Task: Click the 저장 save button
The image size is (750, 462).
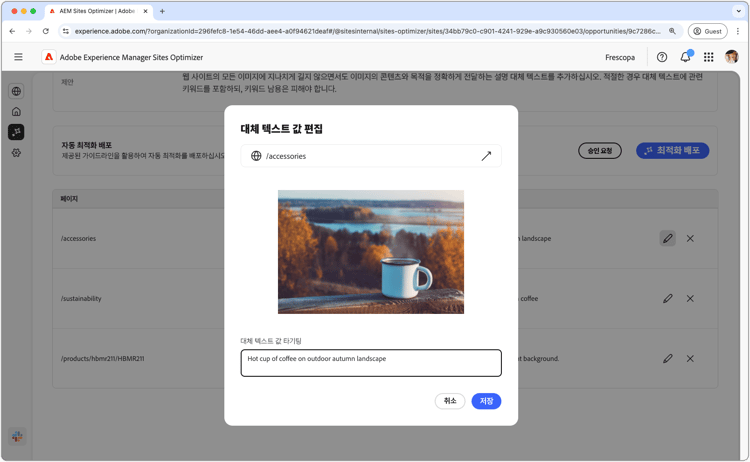Action: click(x=486, y=401)
